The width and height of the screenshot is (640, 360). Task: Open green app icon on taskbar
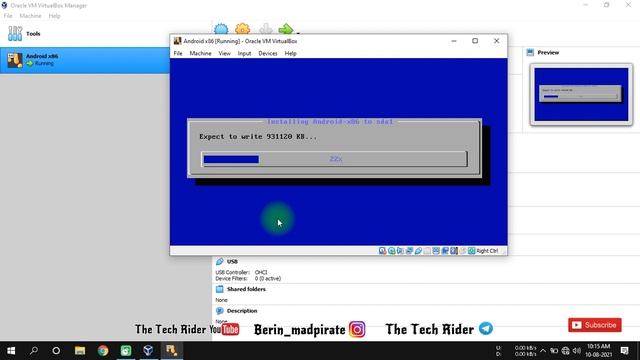click(126, 351)
